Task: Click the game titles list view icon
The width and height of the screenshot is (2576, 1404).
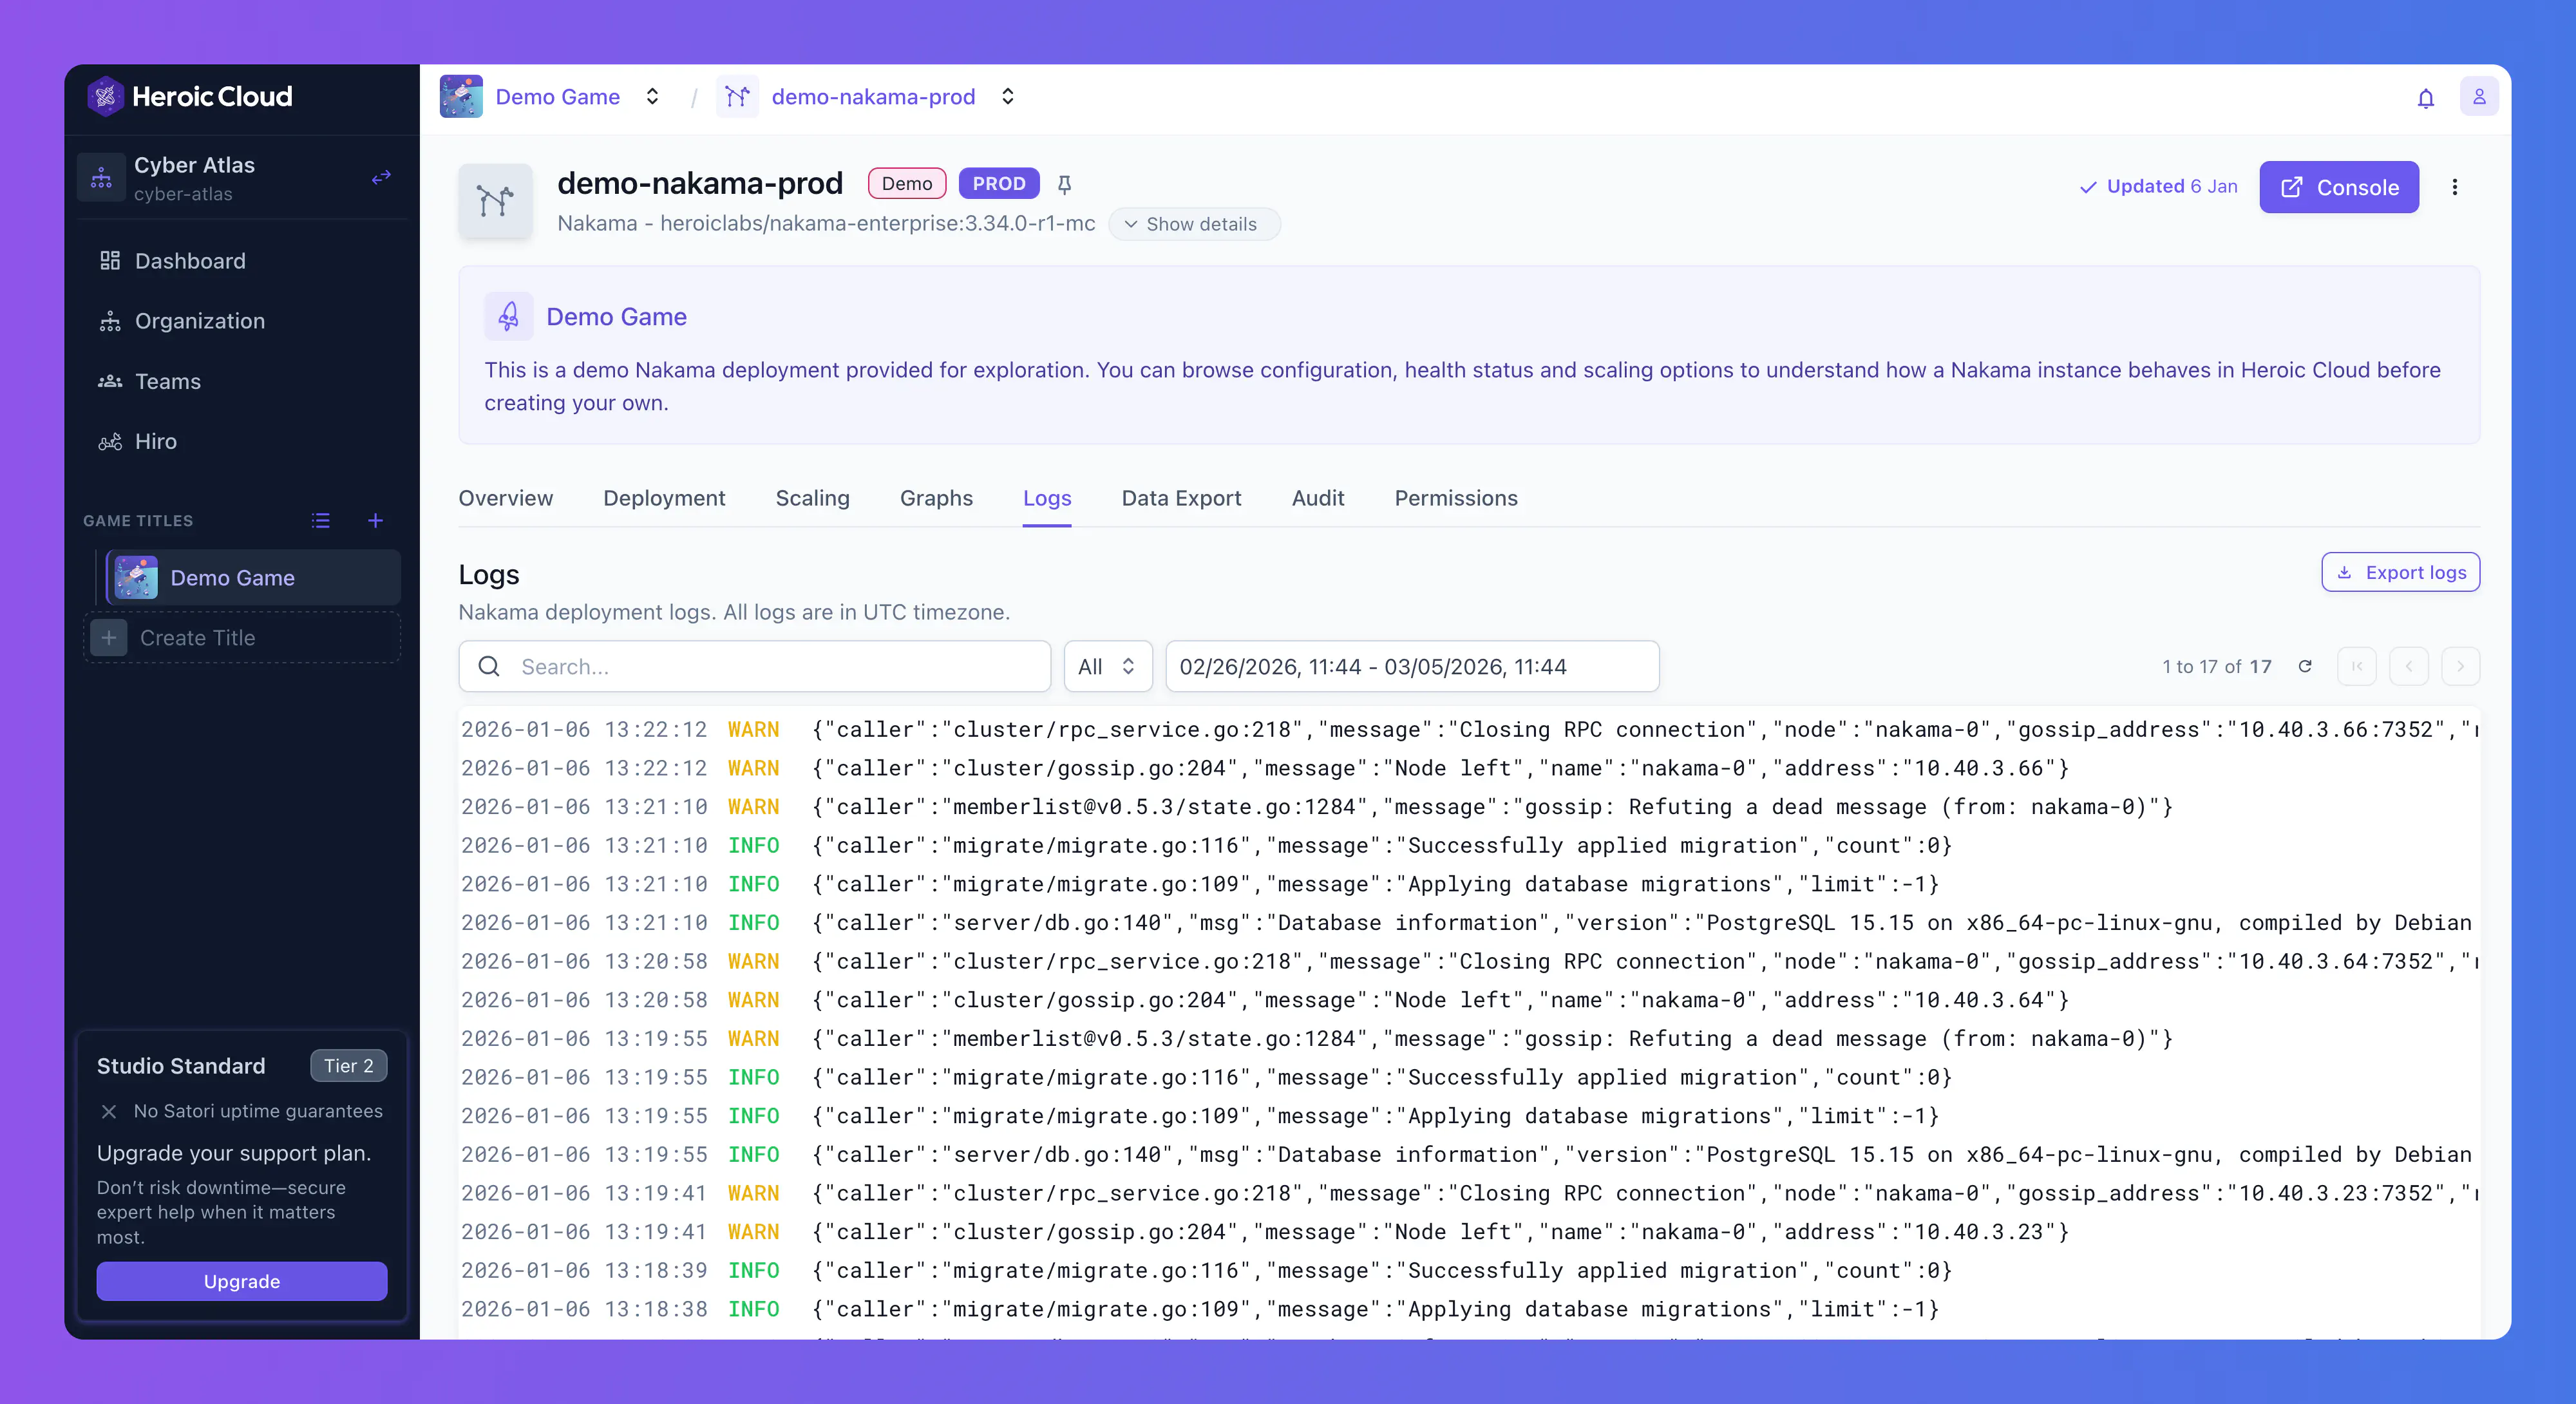Action: 320,520
